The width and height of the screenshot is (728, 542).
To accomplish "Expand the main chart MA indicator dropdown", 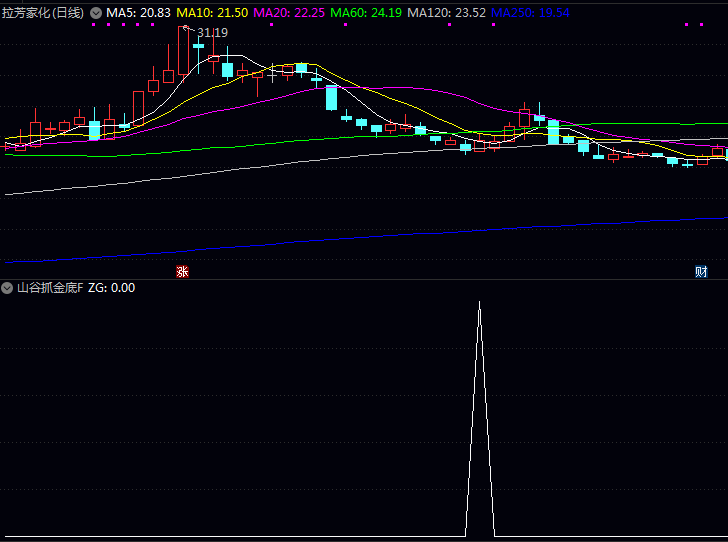I will 96,13.
